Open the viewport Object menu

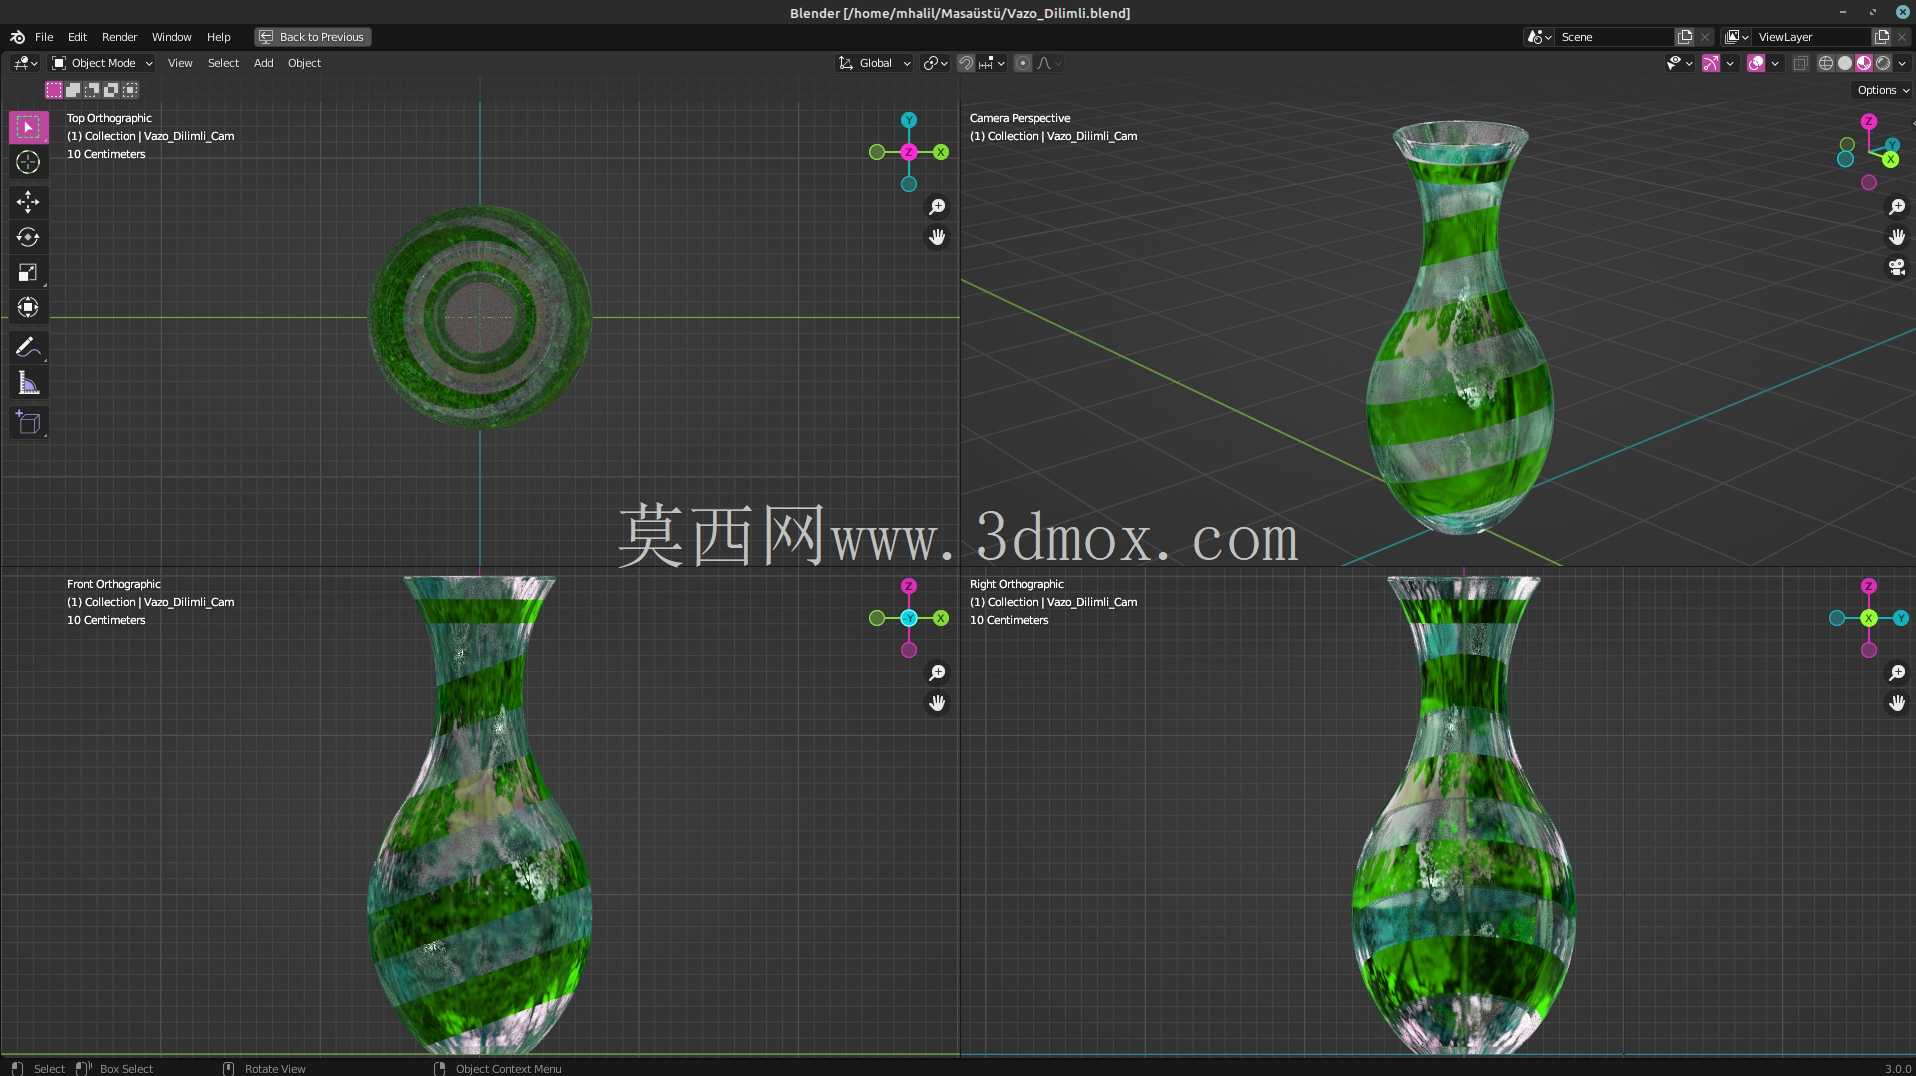pyautogui.click(x=304, y=63)
